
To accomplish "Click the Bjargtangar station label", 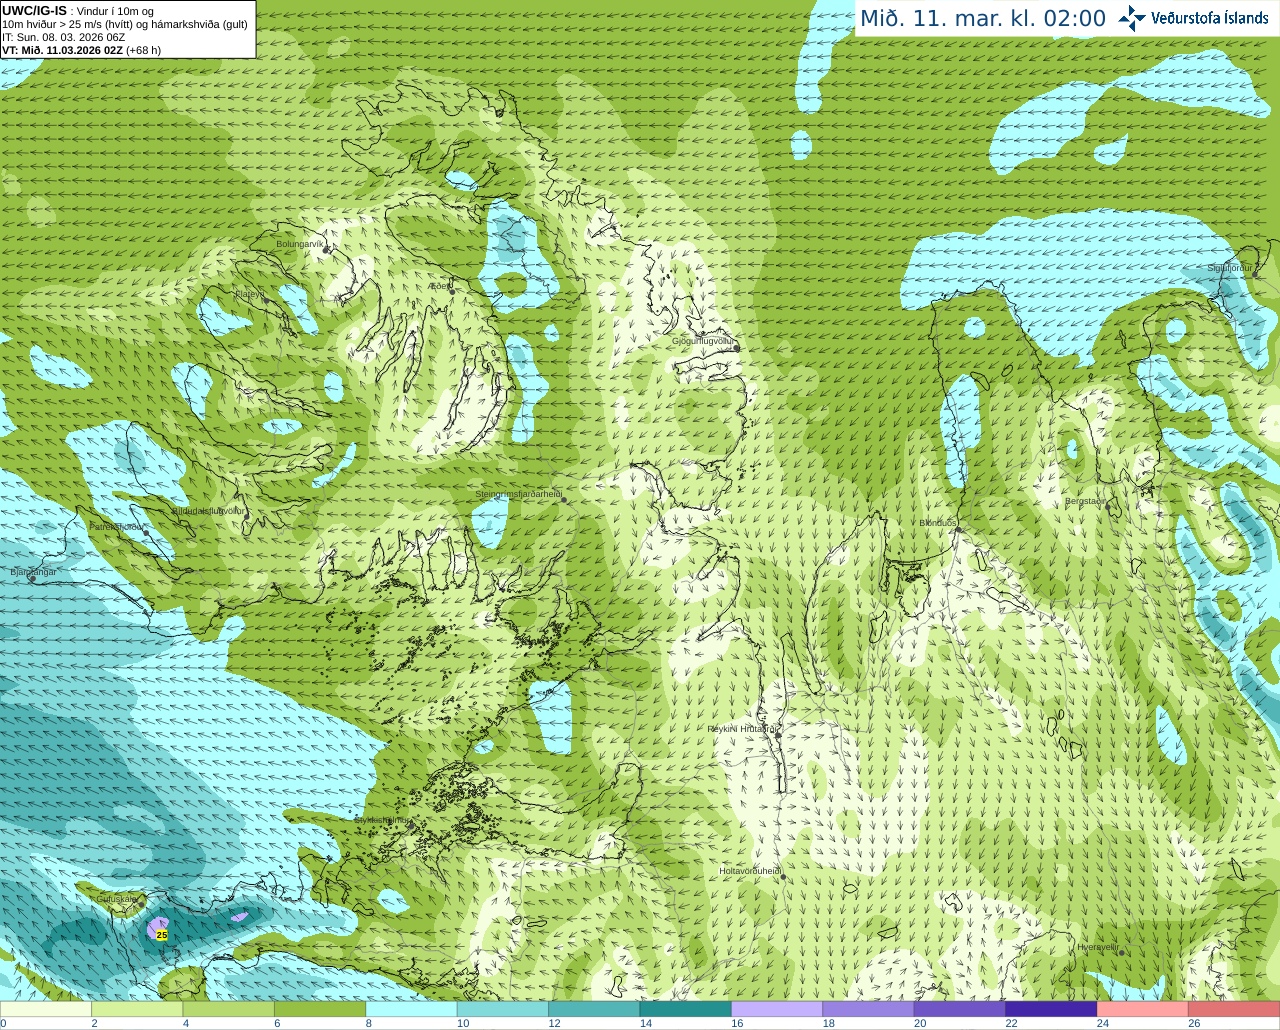I will [x=33, y=572].
